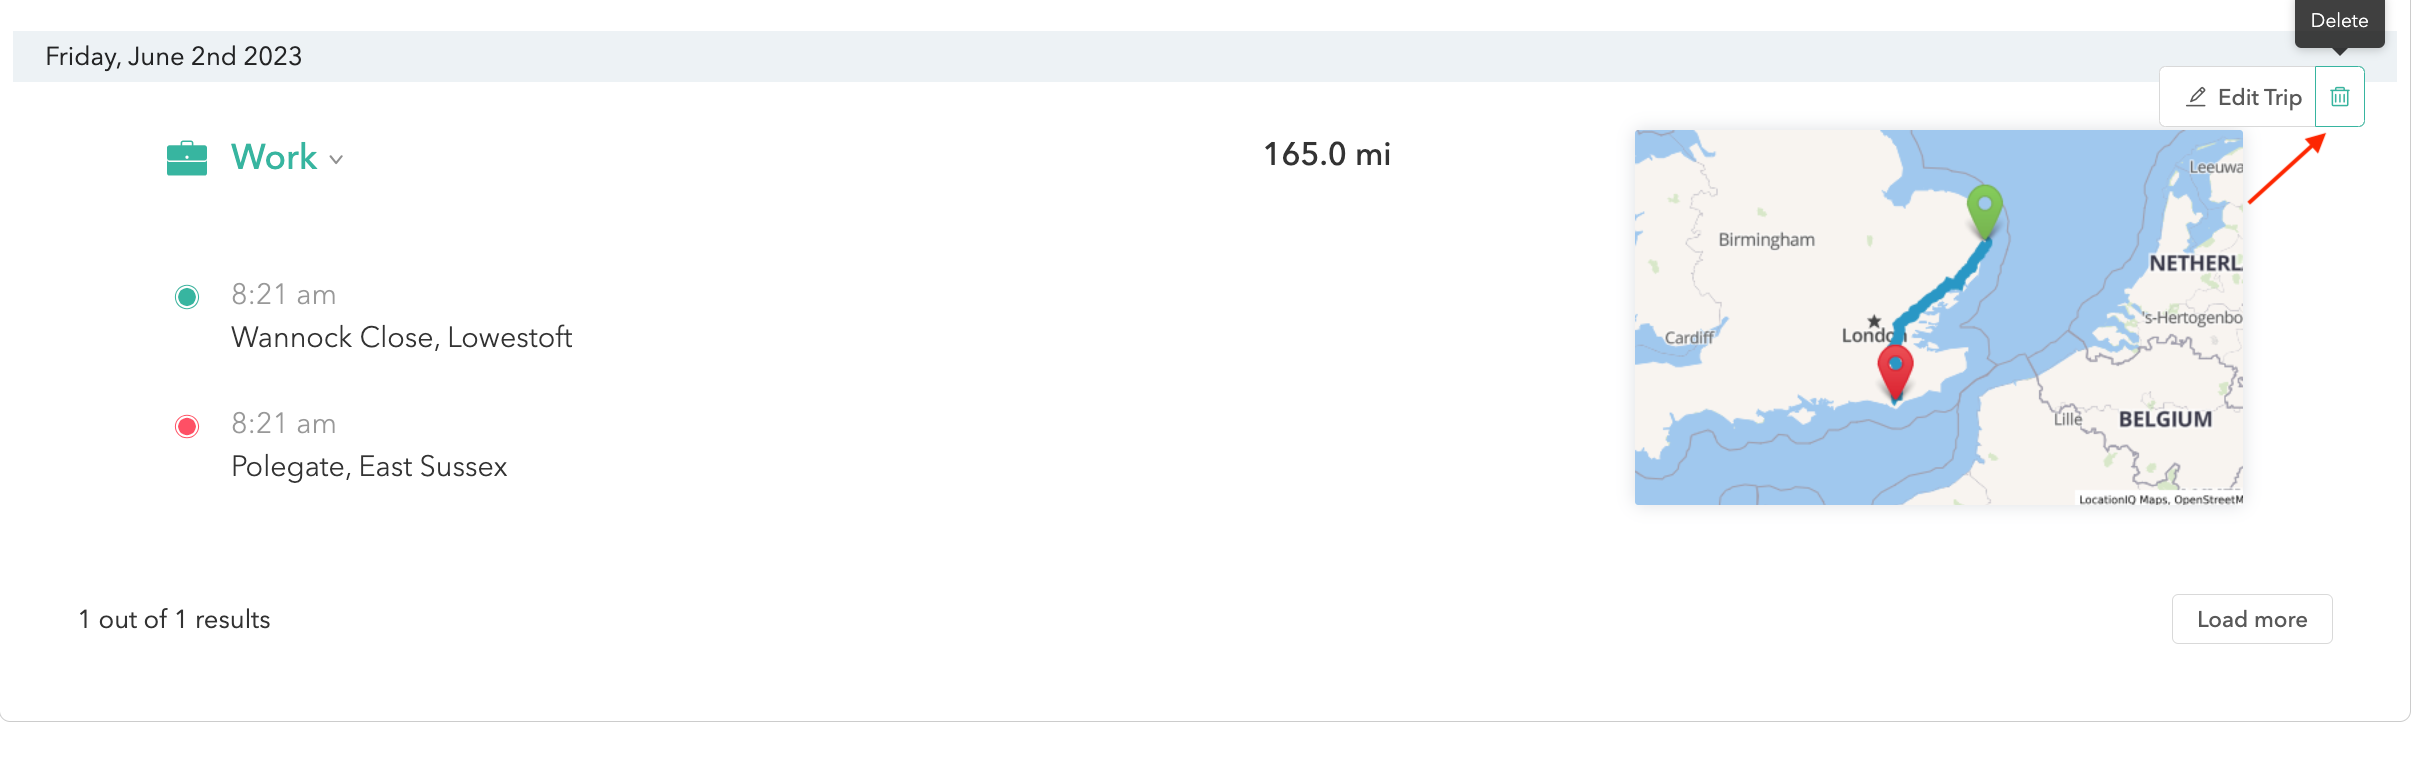Image resolution: width=2413 pixels, height=777 pixels.
Task: Click the 8:21 am departure time
Action: [x=283, y=295]
